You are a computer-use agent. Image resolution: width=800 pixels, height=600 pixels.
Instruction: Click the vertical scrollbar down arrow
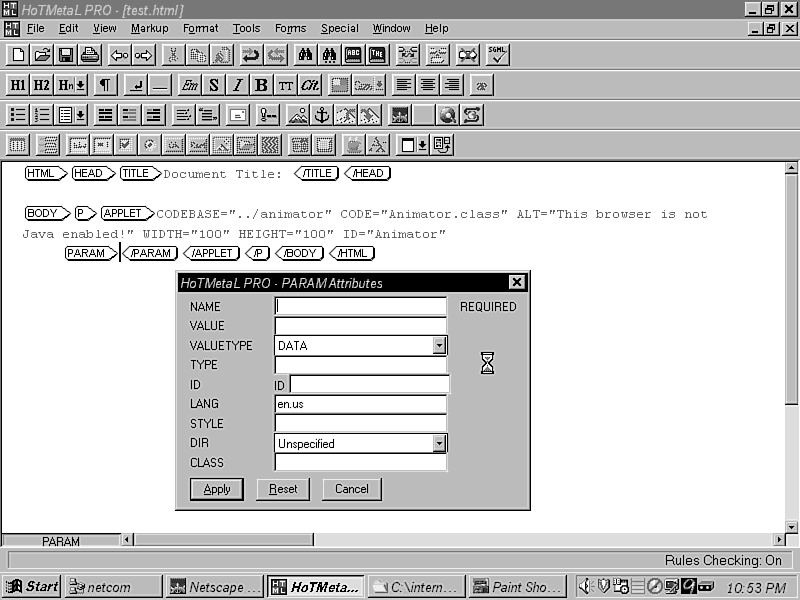pyautogui.click(x=791, y=527)
